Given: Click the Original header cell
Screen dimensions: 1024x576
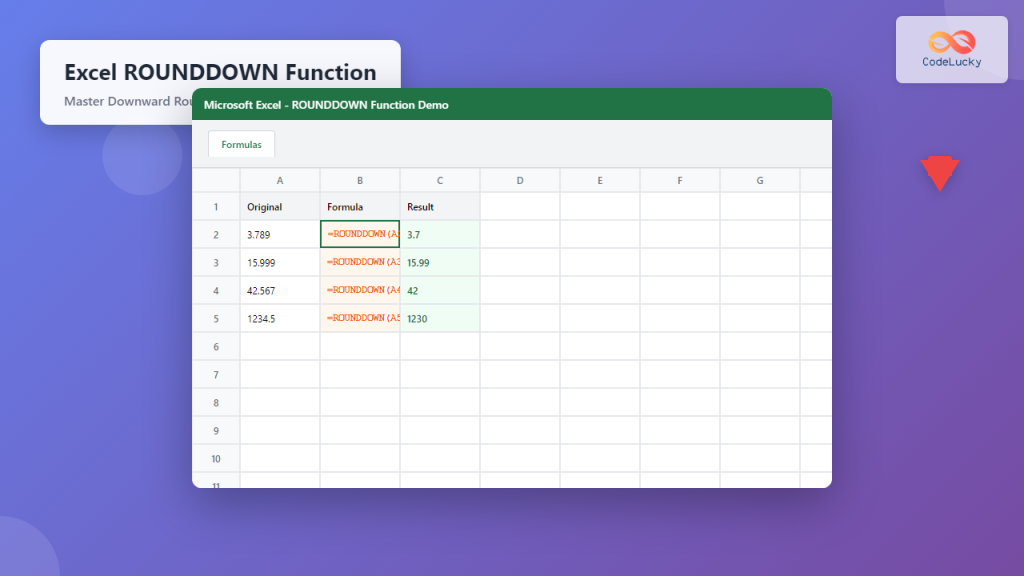Looking at the screenshot, I should pos(280,207).
